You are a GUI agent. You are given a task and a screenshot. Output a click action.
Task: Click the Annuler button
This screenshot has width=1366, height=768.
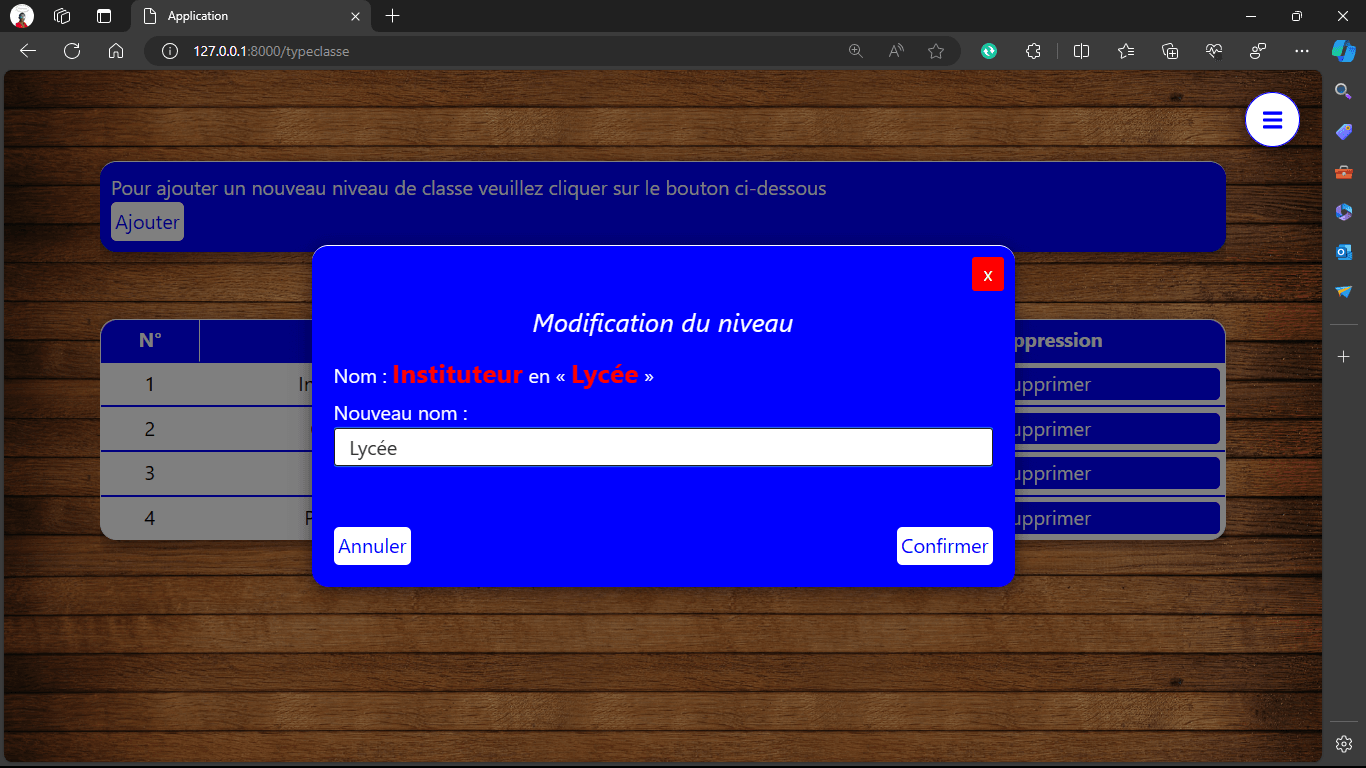(372, 546)
